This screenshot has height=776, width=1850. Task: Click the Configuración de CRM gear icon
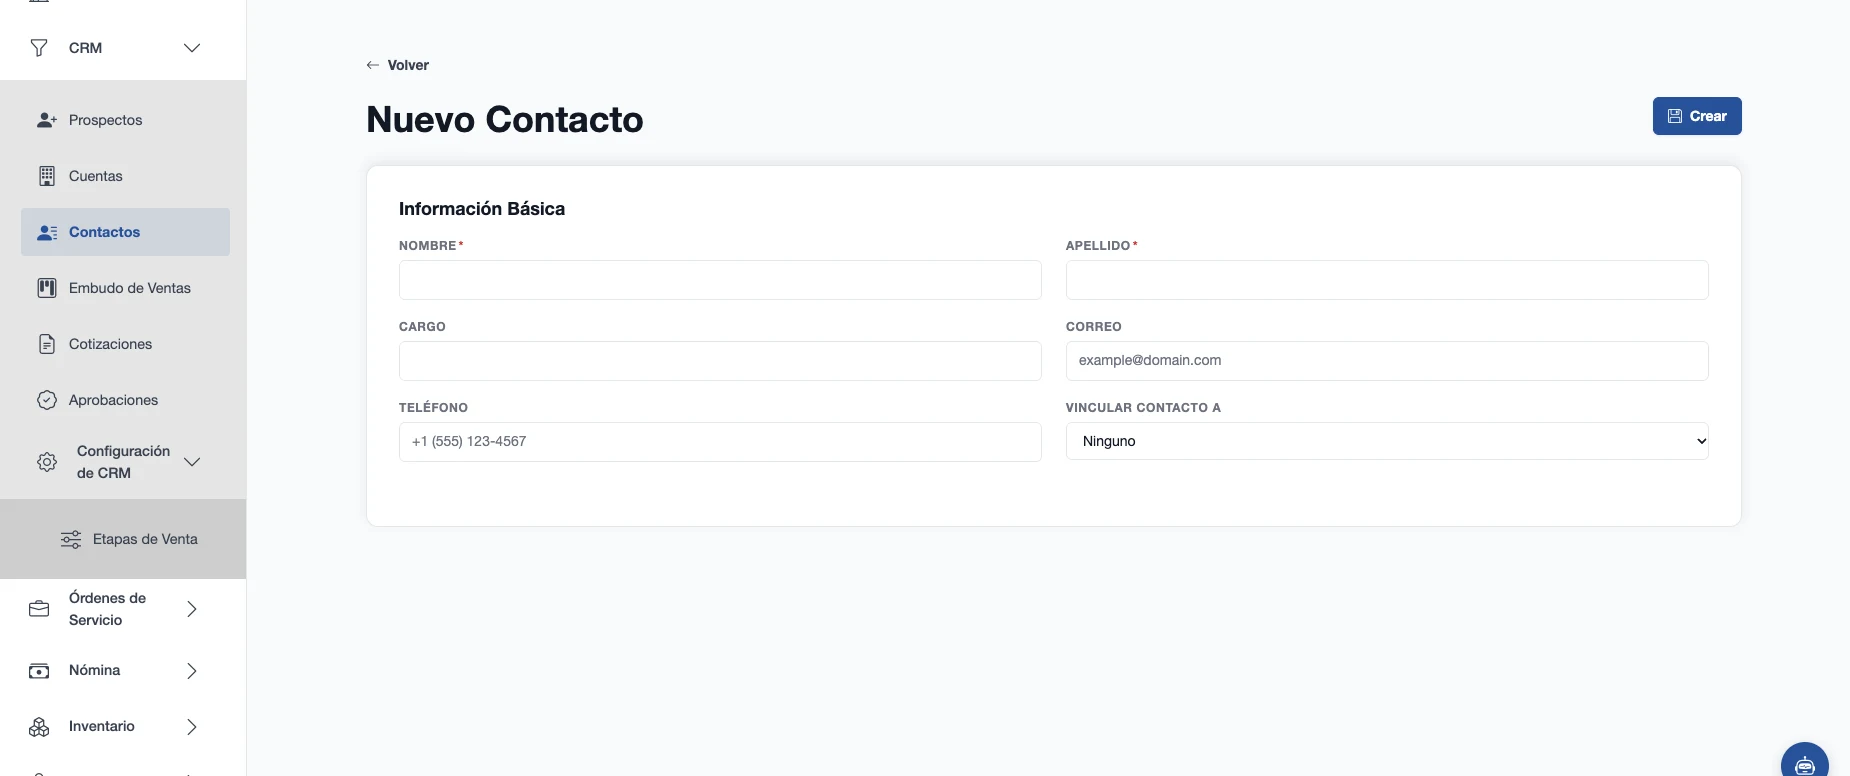point(47,462)
